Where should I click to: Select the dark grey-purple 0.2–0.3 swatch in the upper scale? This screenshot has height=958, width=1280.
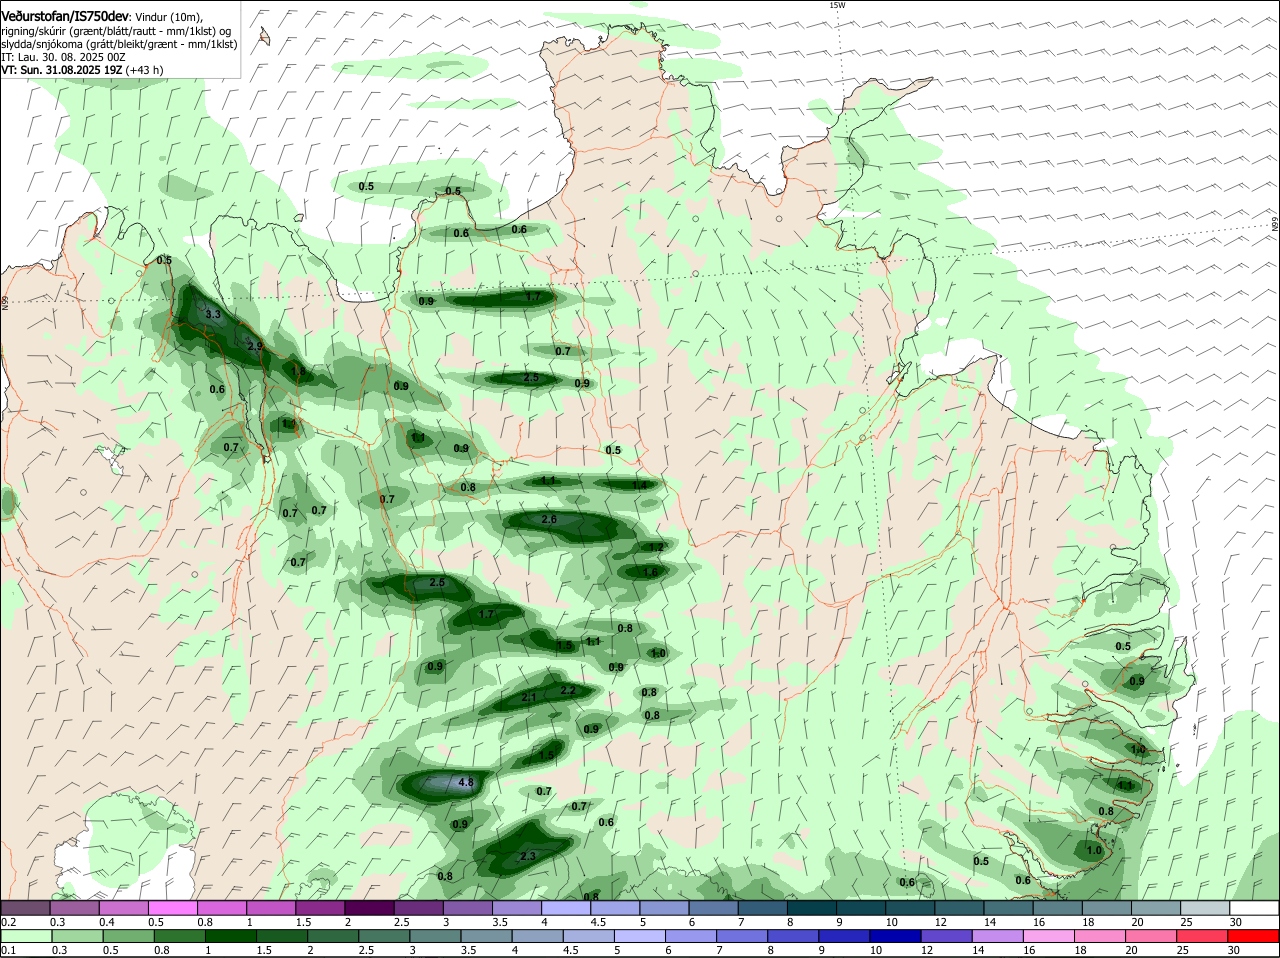point(26,907)
